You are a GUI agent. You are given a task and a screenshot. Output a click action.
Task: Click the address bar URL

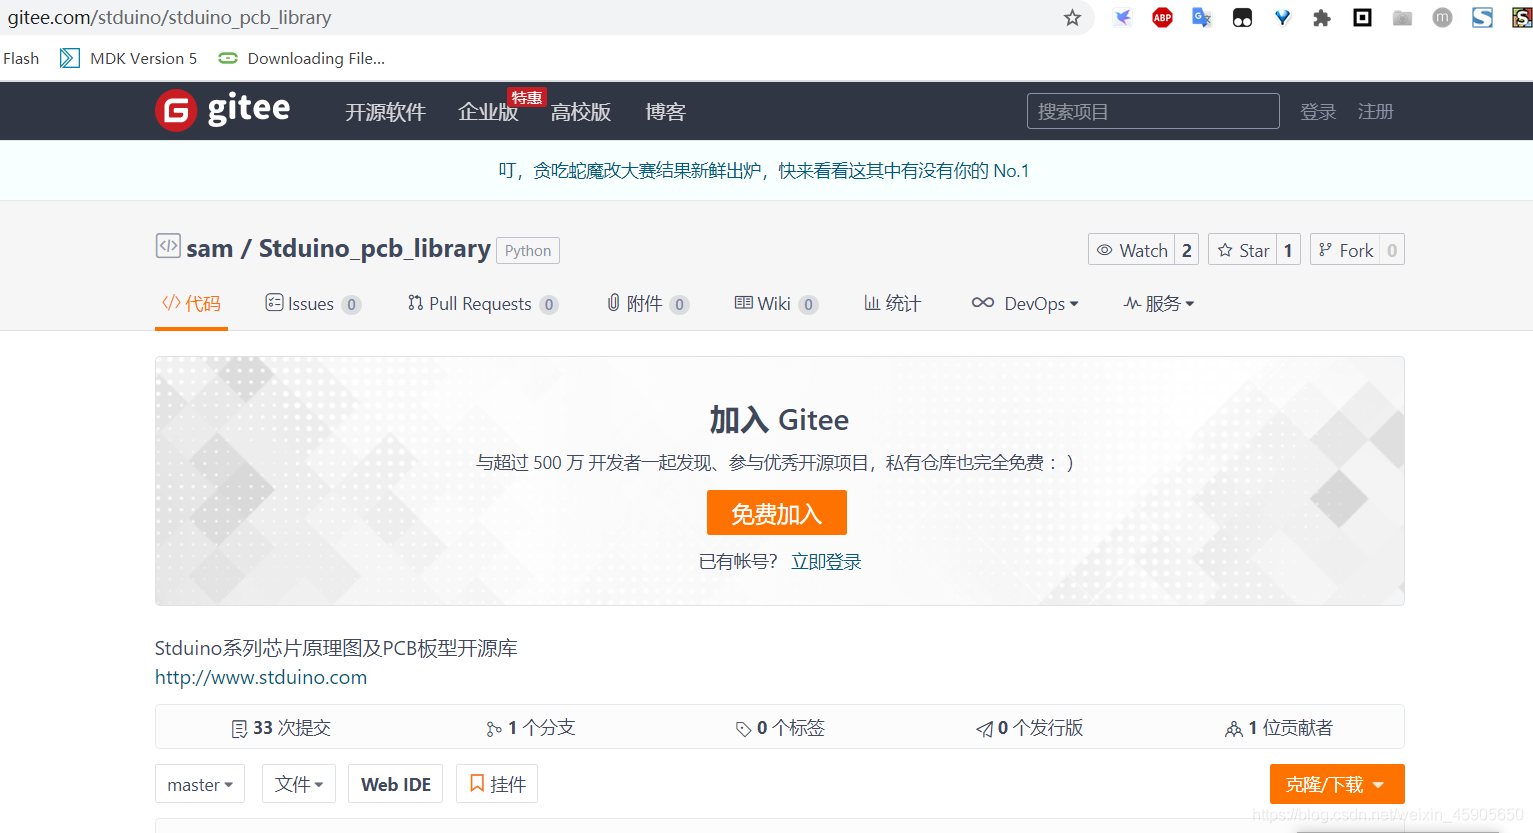(170, 18)
